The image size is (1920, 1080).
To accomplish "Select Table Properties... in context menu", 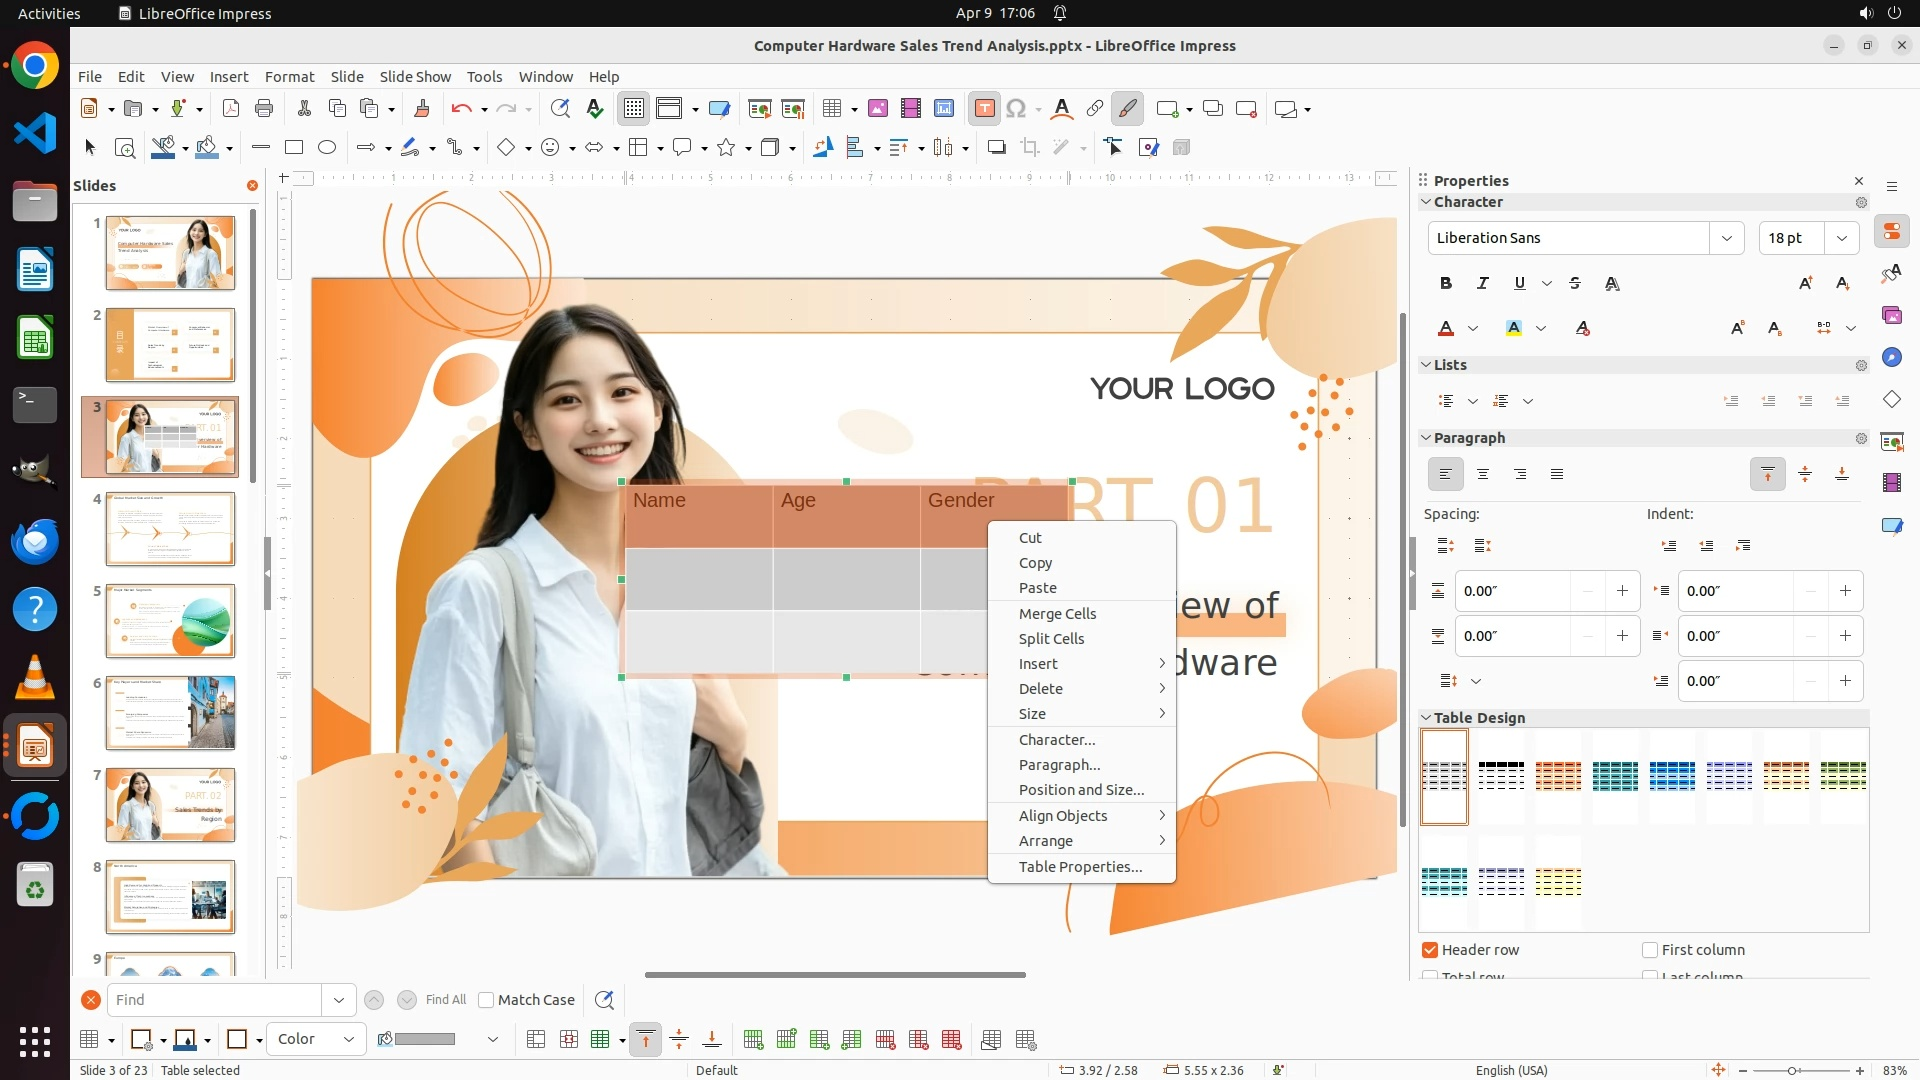I will click(1080, 866).
